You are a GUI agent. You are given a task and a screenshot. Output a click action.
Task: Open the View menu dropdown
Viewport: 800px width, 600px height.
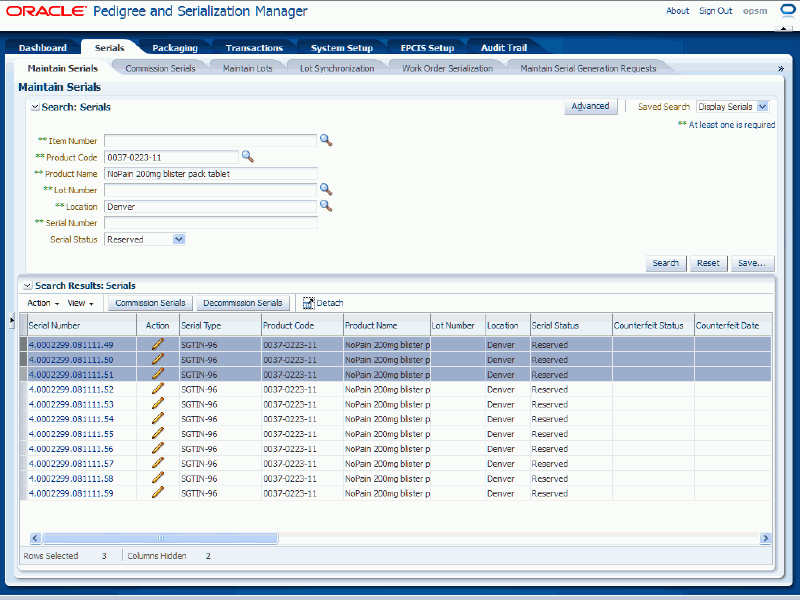point(81,303)
